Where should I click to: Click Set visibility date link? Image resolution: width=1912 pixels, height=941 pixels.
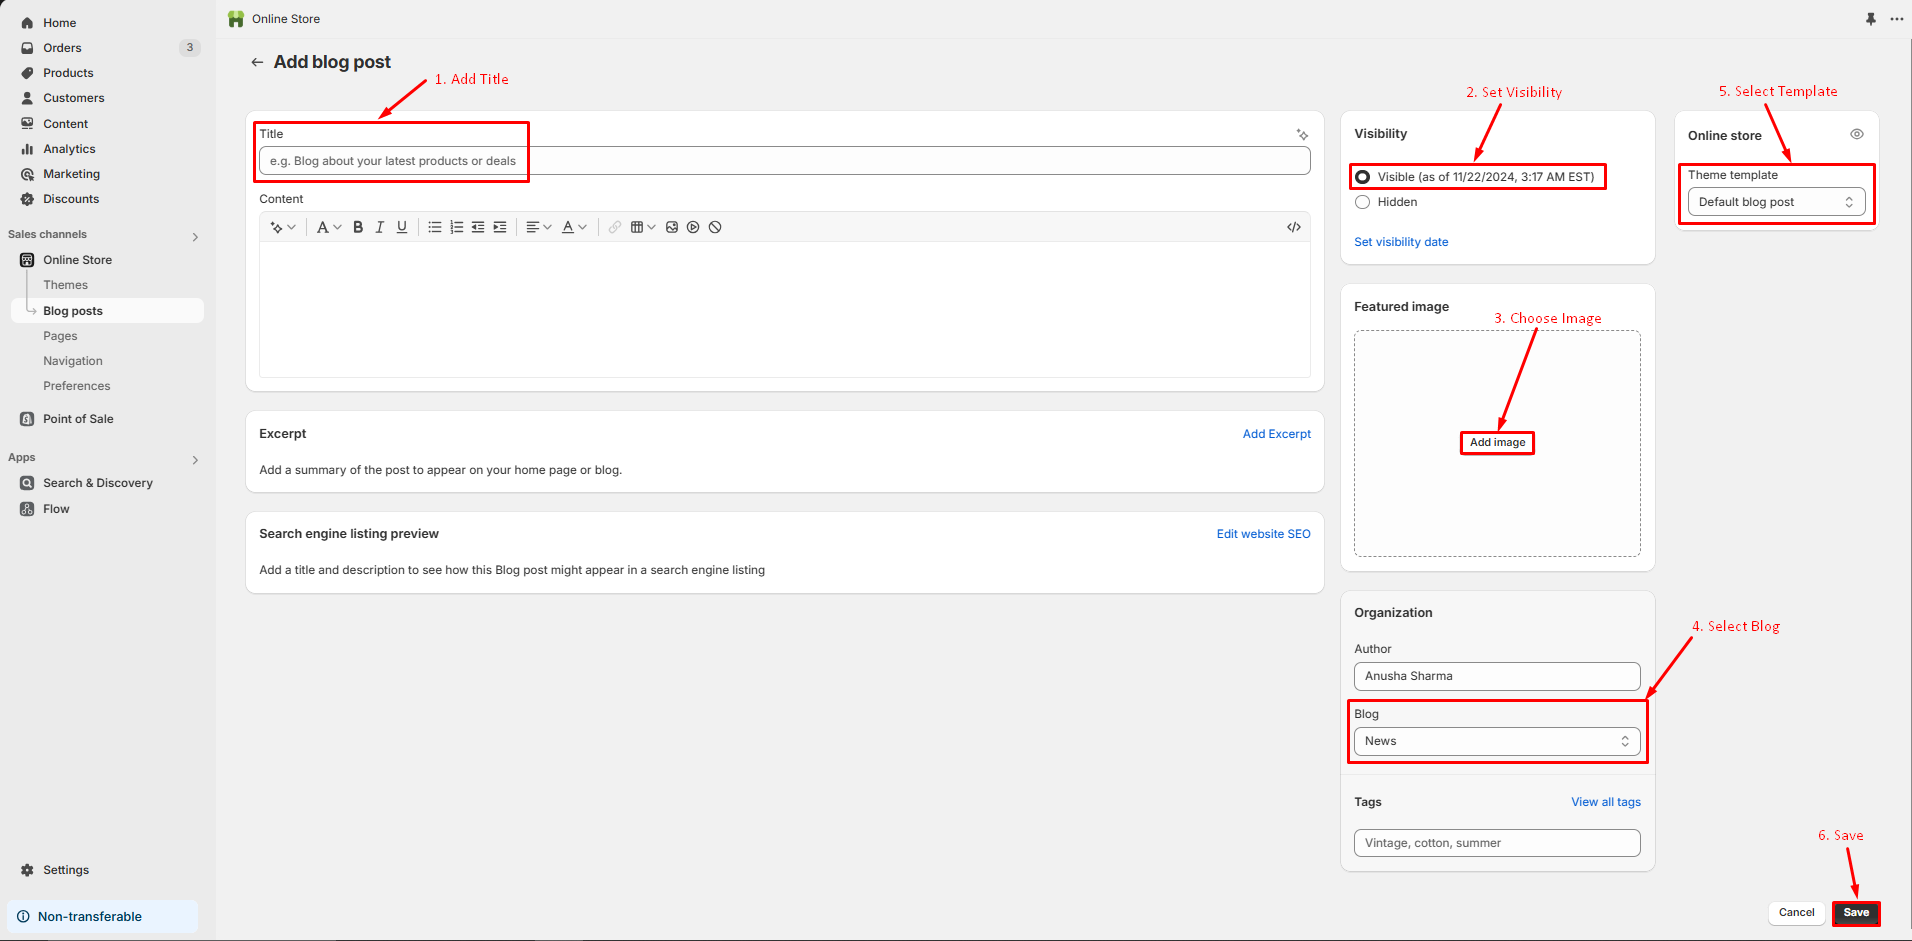tap(1401, 242)
